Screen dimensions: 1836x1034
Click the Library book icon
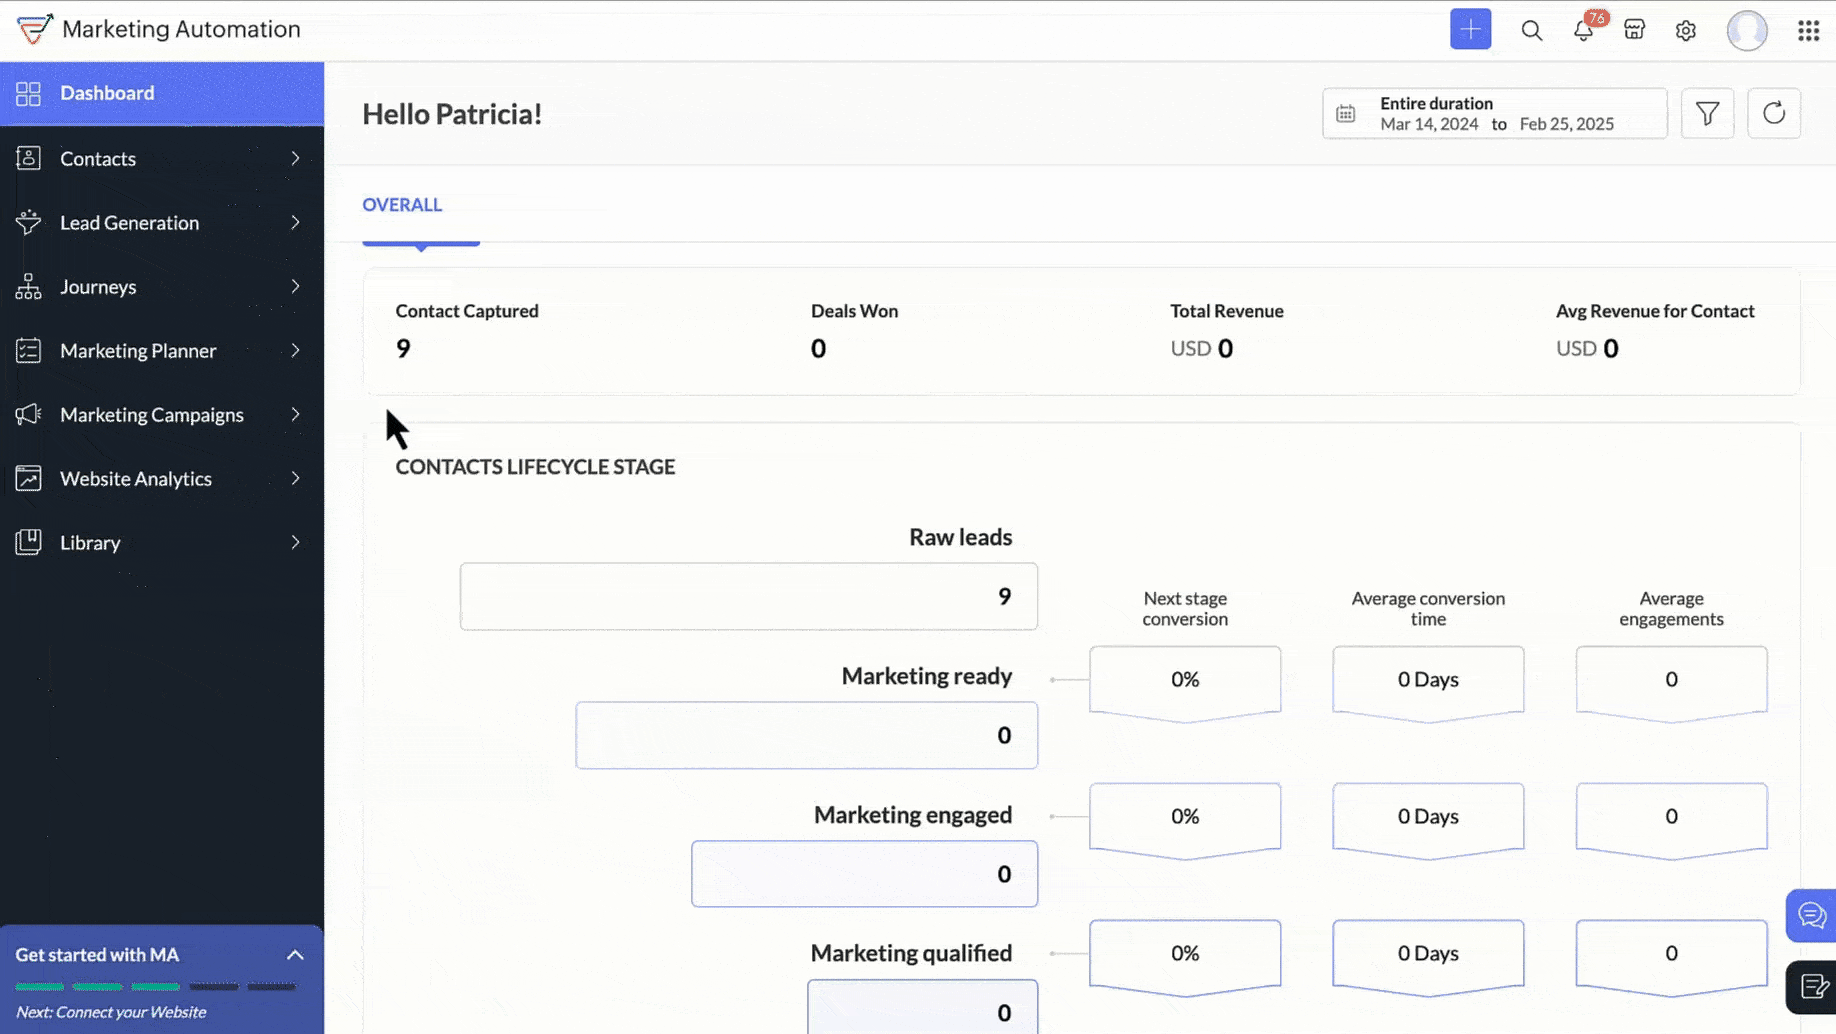[x=28, y=542]
